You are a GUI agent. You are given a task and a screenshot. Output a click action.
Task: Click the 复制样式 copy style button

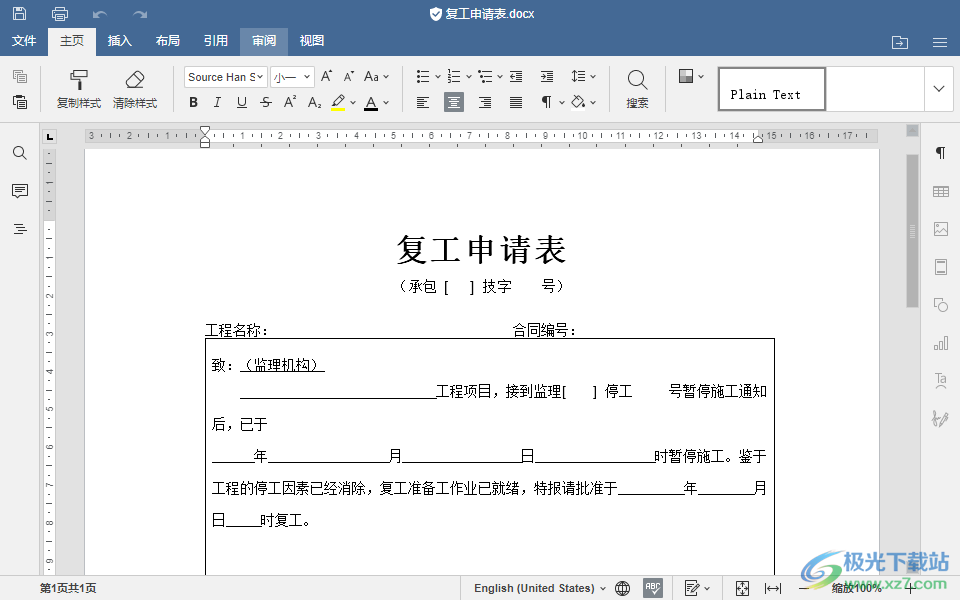[78, 89]
